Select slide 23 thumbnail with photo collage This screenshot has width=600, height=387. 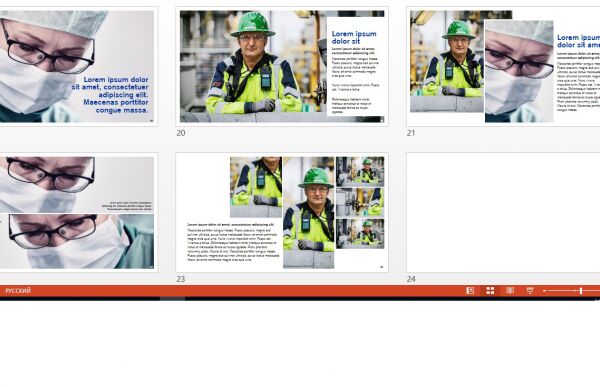click(282, 212)
